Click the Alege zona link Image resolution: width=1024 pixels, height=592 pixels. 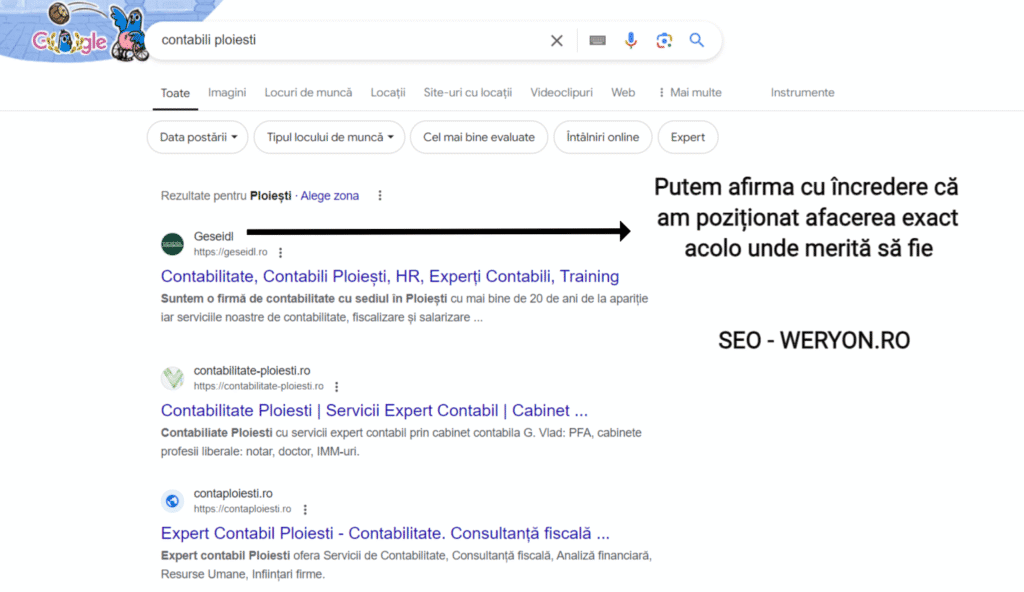pyautogui.click(x=329, y=195)
